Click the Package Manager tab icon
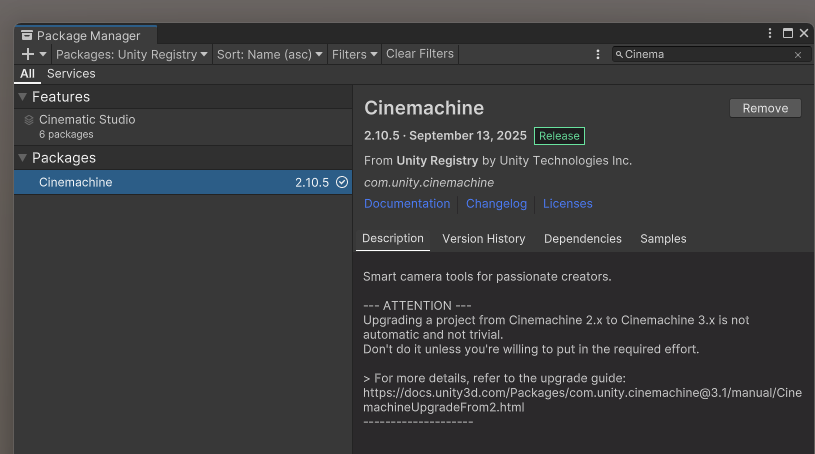This screenshot has height=454, width=815. coord(27,36)
